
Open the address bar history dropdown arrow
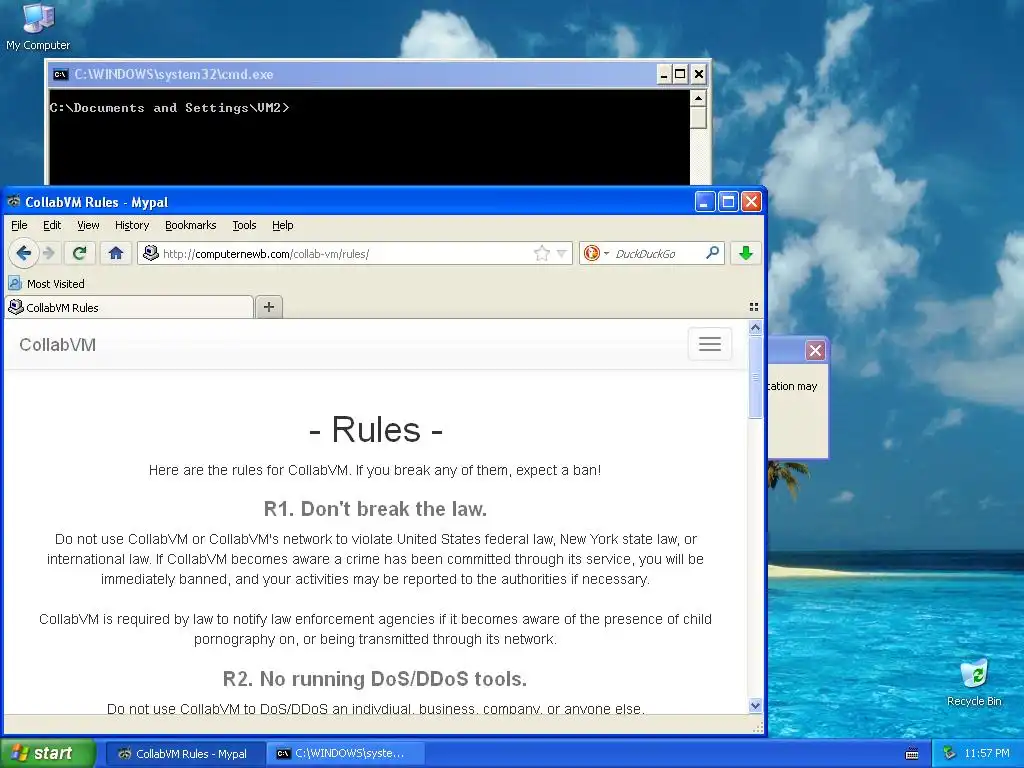[x=562, y=253]
